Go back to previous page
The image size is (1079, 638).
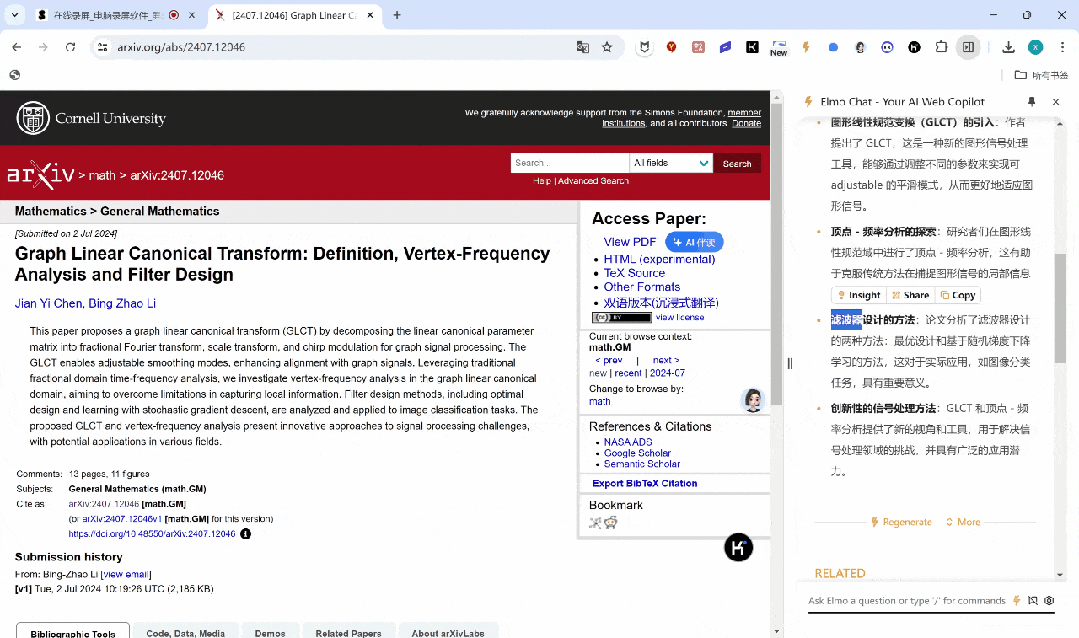click(17, 47)
